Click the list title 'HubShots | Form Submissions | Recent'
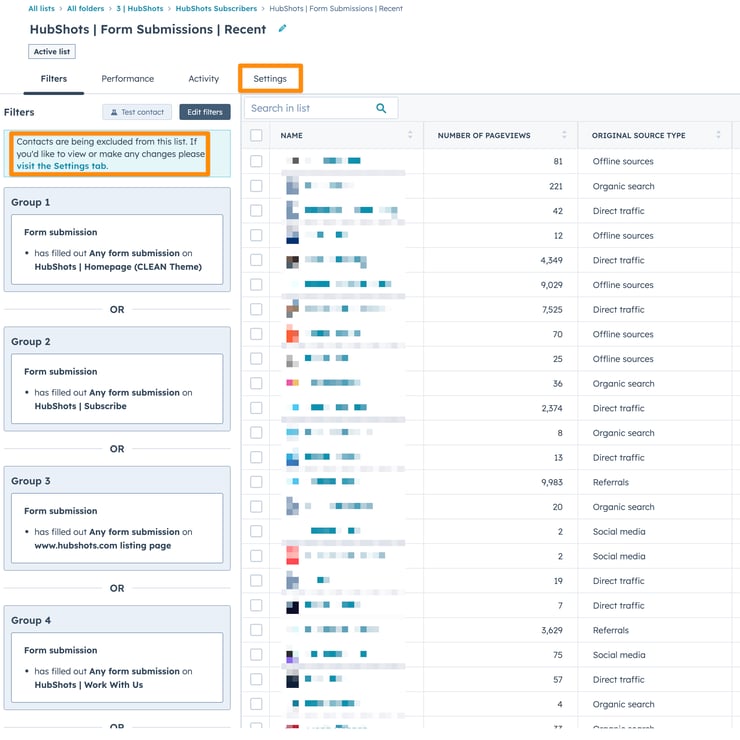This screenshot has height=740, width=740. point(148,29)
